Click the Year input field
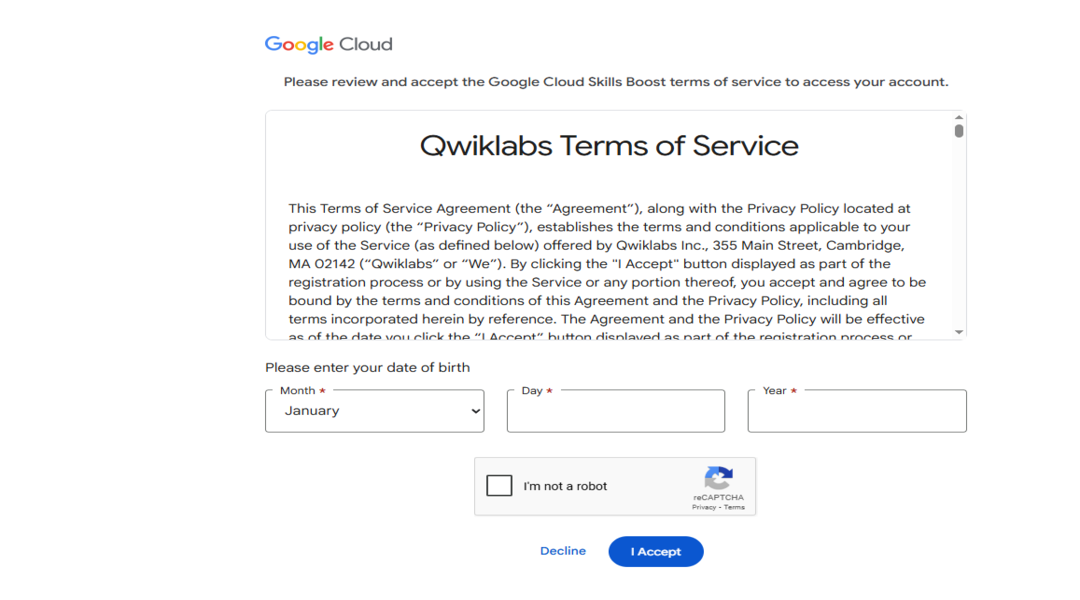1080x600 pixels. click(x=857, y=411)
